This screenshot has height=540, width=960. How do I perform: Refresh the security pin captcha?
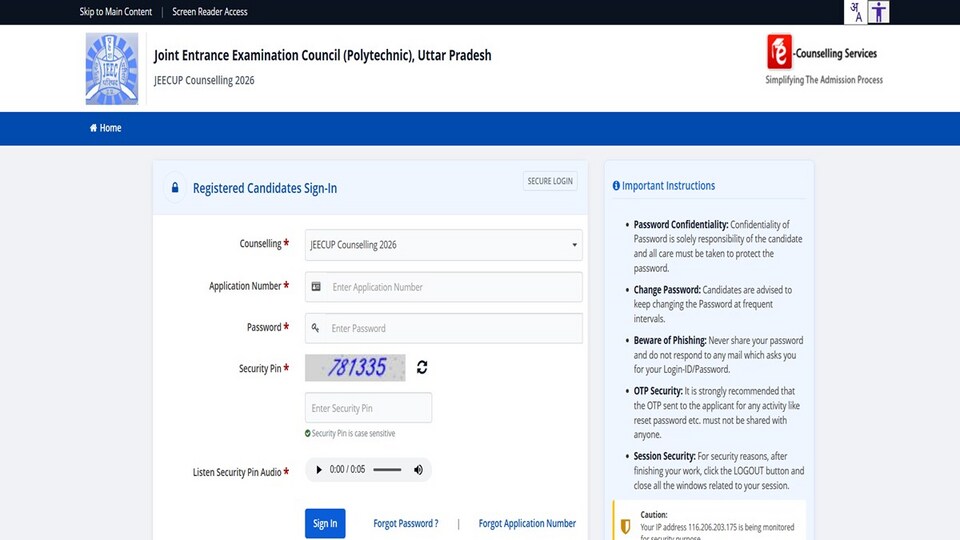(422, 367)
